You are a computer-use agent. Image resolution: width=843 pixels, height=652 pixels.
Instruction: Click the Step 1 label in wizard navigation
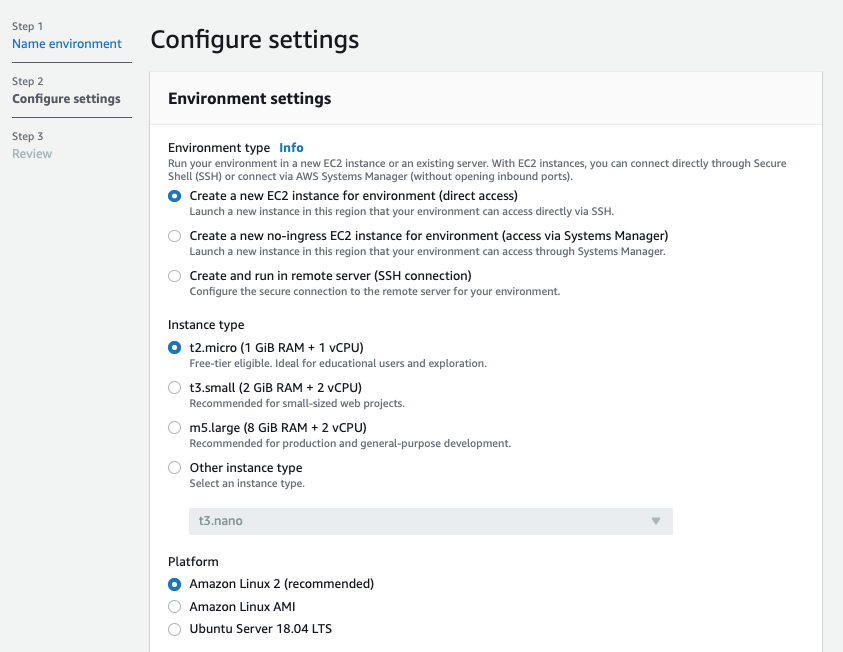[x=28, y=26]
